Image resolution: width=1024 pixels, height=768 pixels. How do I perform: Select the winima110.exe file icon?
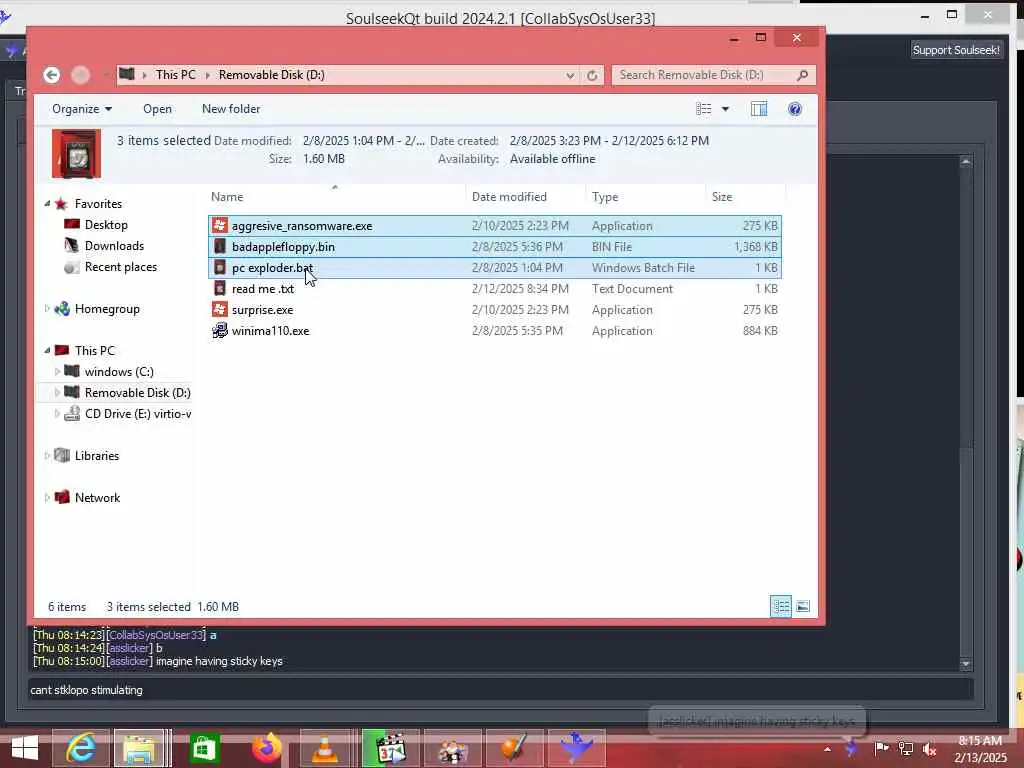[220, 330]
